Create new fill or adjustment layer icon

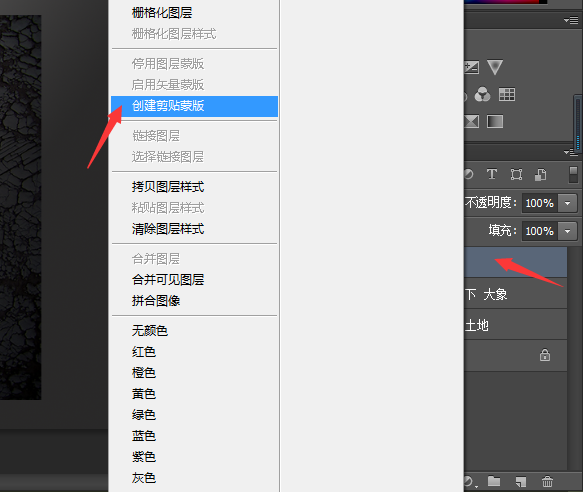(x=470, y=482)
